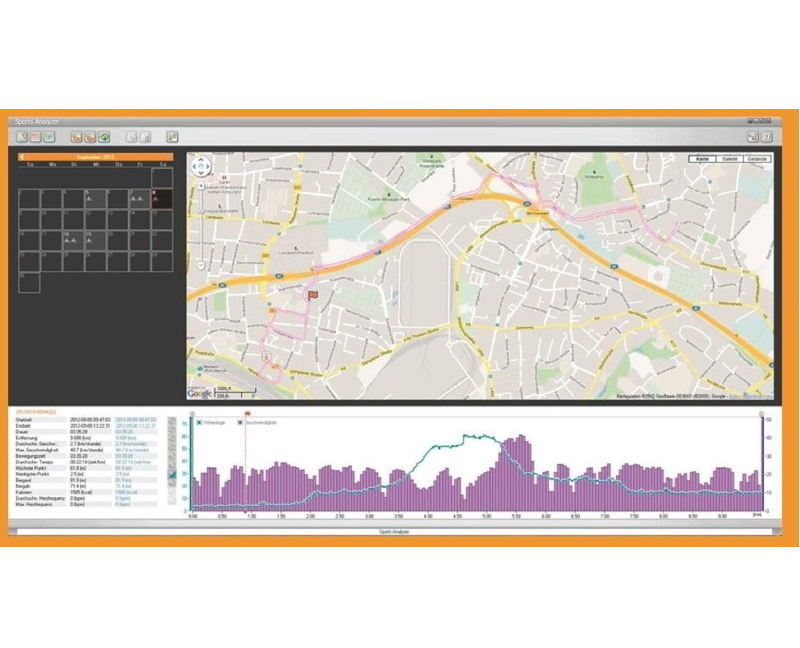Zoom out on the map with the minus button
This screenshot has width=800, height=648.
(x=201, y=266)
